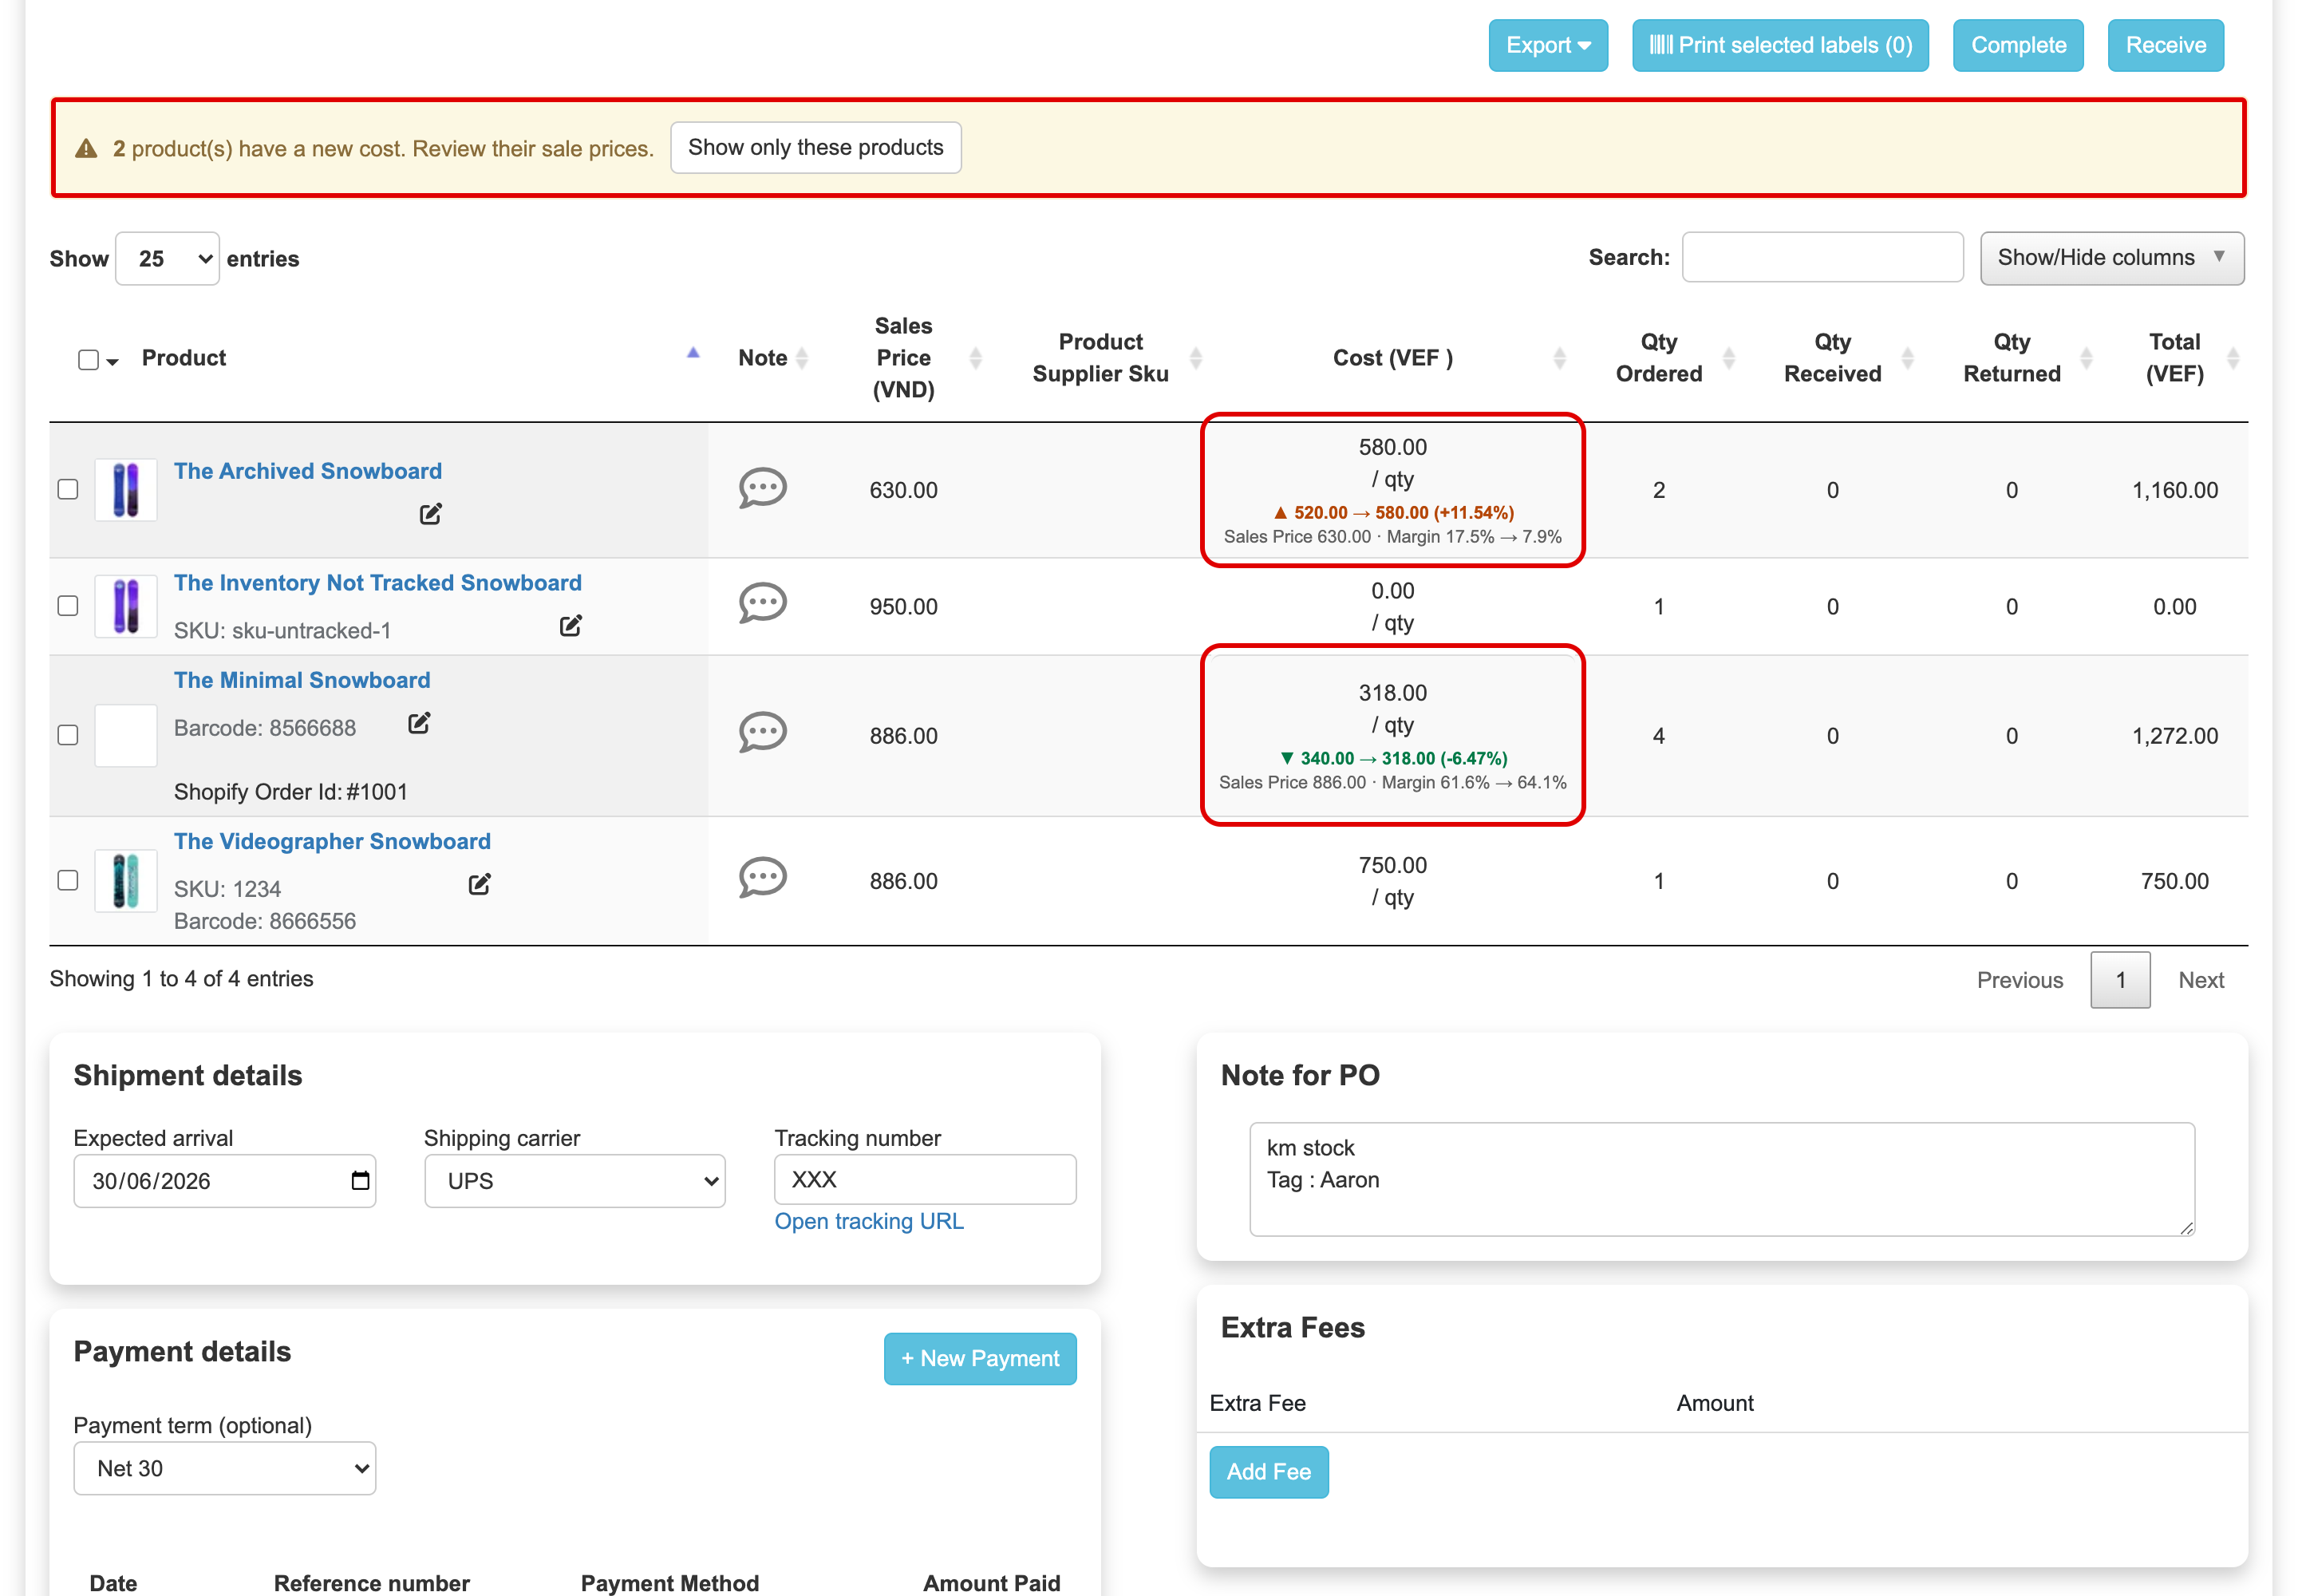Click cost 318.00 for Minimal Snowboard
The image size is (2298, 1596).
1392,693
